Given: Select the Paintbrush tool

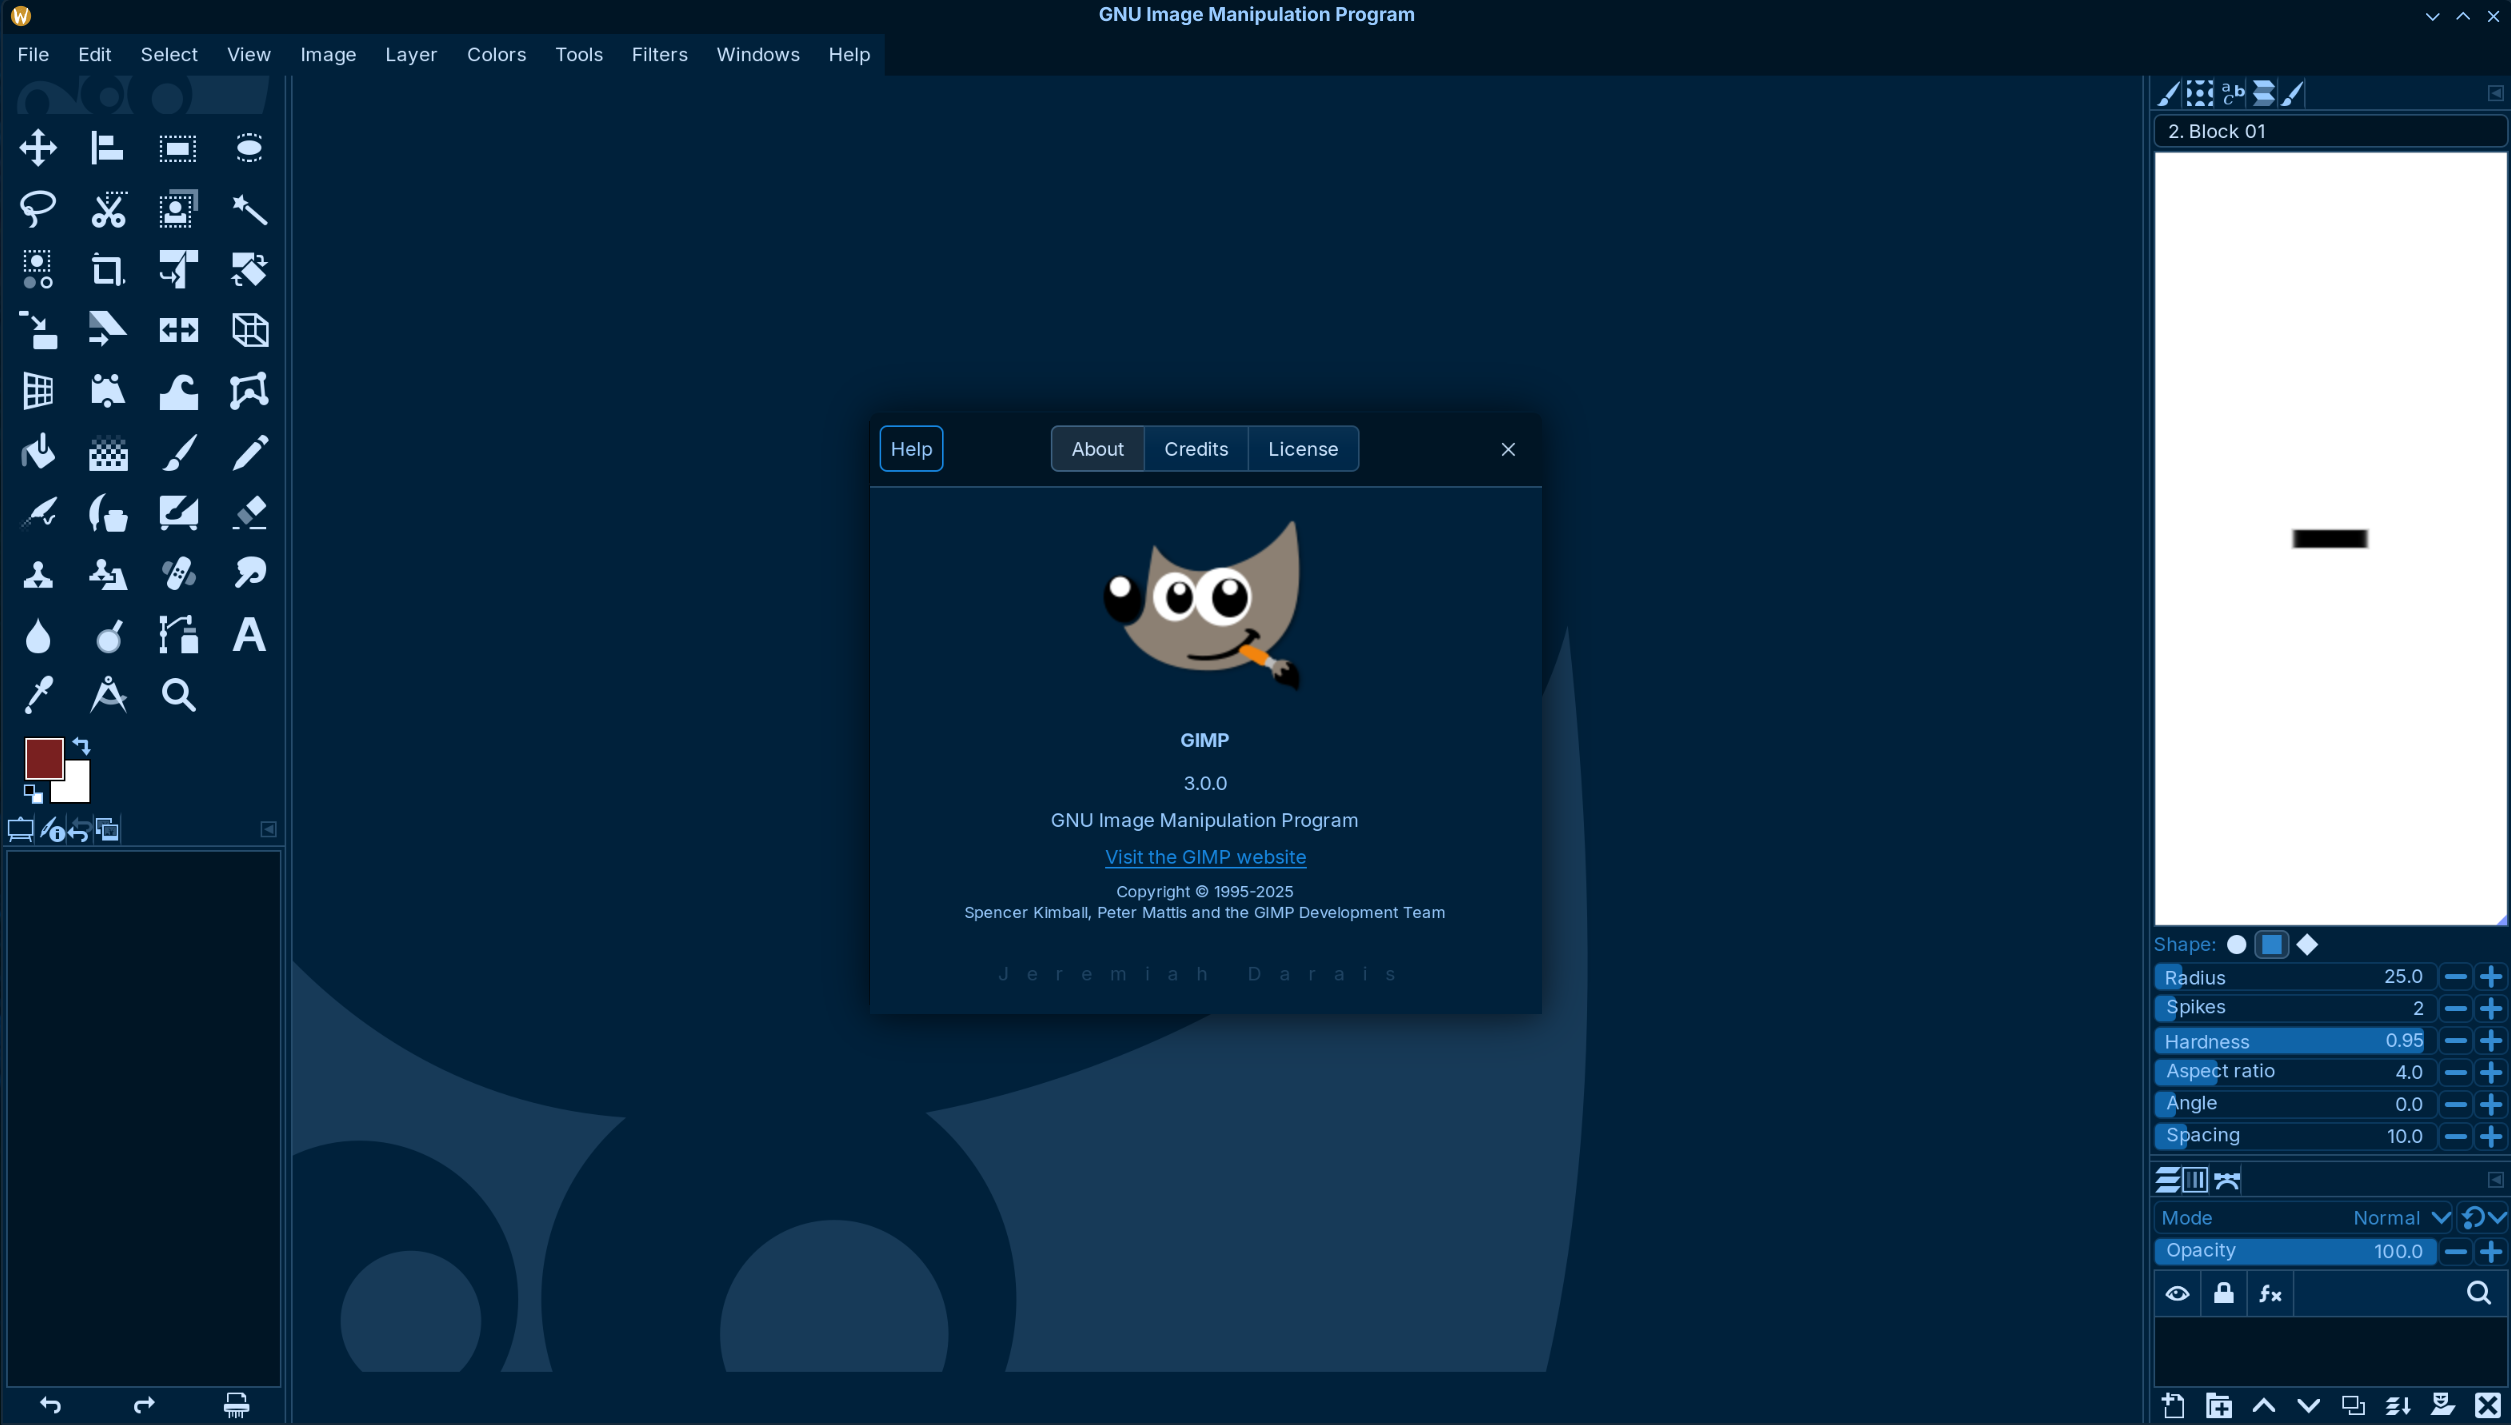Looking at the screenshot, I should (179, 452).
